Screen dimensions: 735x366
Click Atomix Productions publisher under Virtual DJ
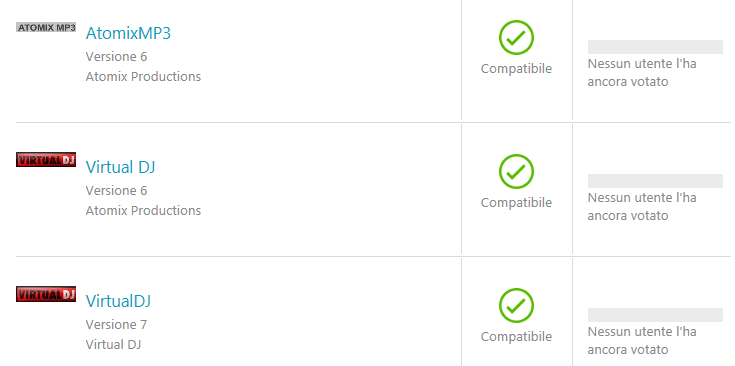click(143, 210)
